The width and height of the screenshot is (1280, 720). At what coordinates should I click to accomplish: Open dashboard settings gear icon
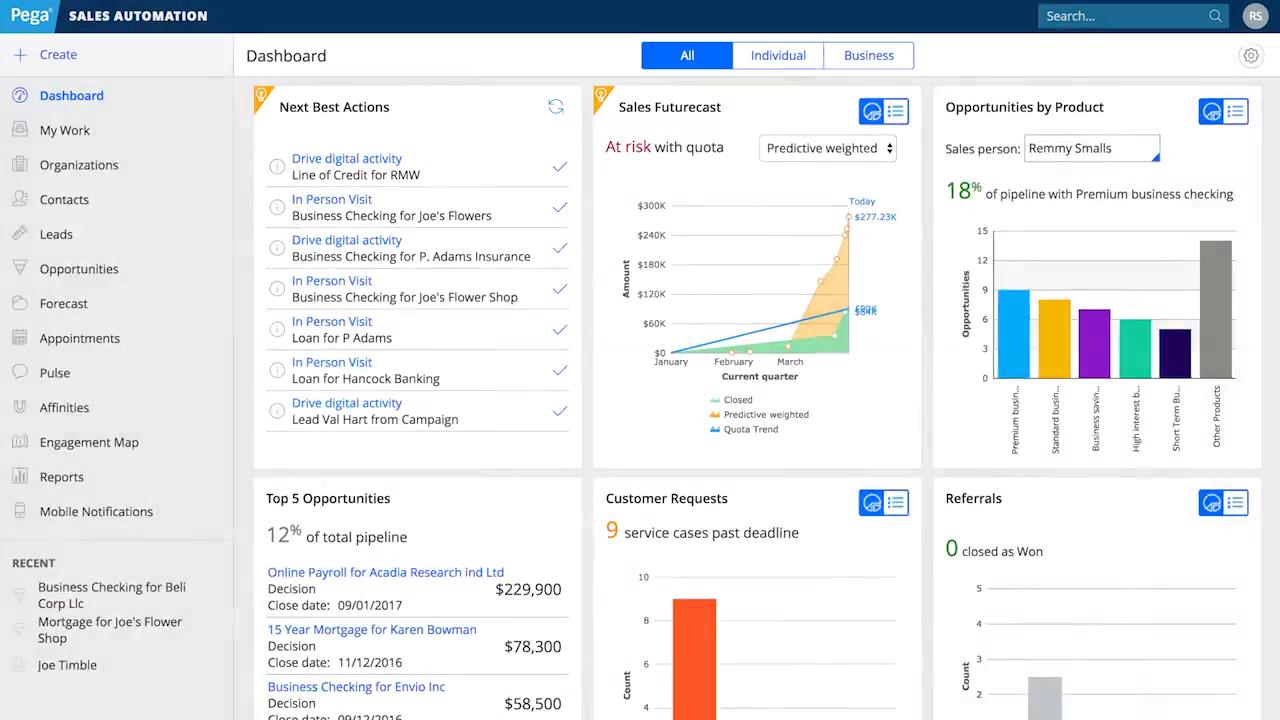click(1250, 56)
